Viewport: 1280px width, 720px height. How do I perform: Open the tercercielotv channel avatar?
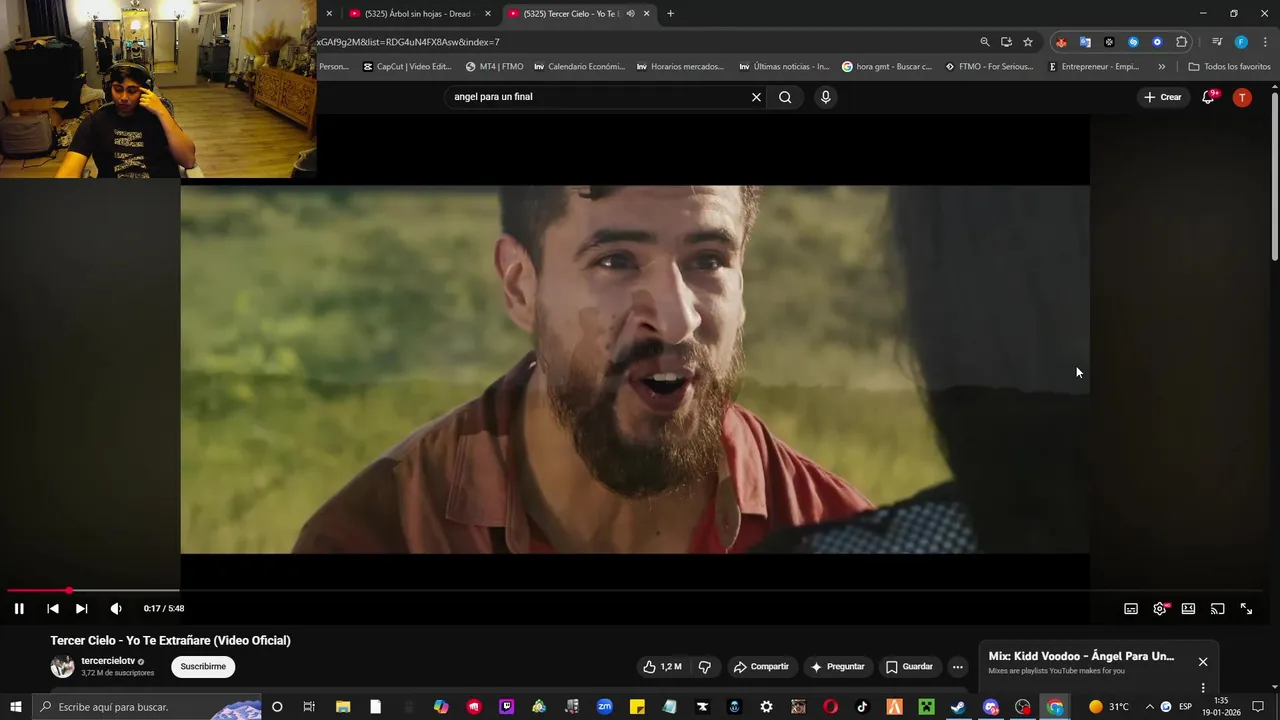coord(63,667)
